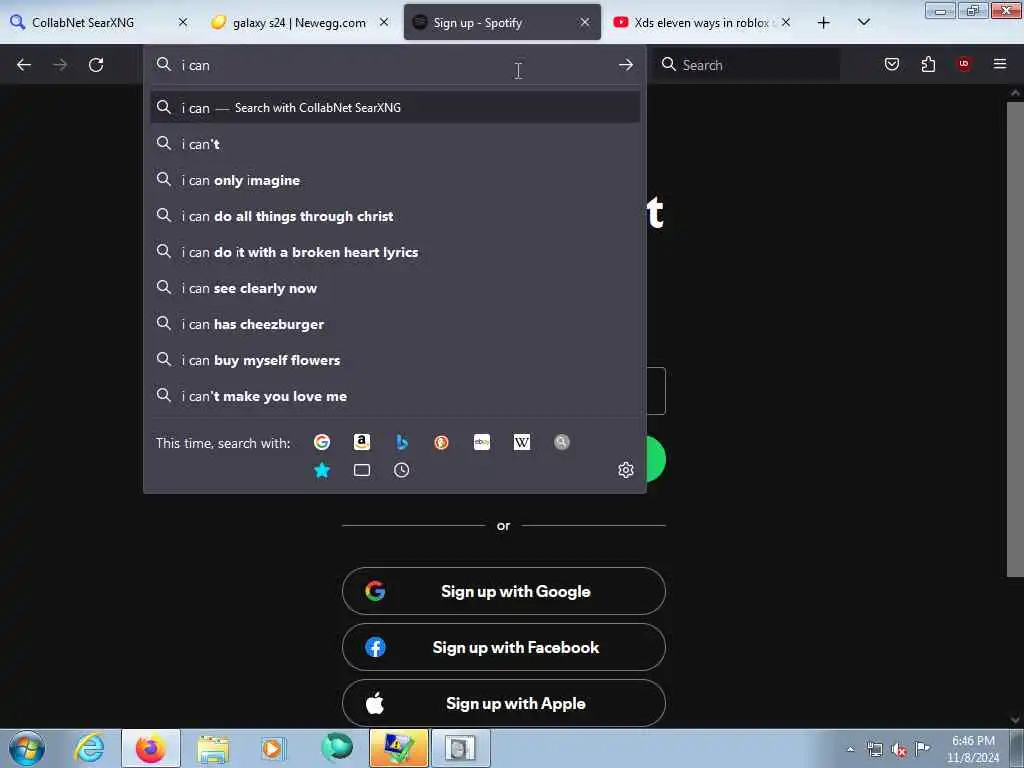Expand the list all tabs chevron
Screen dimensions: 1024x768
[x=864, y=23]
